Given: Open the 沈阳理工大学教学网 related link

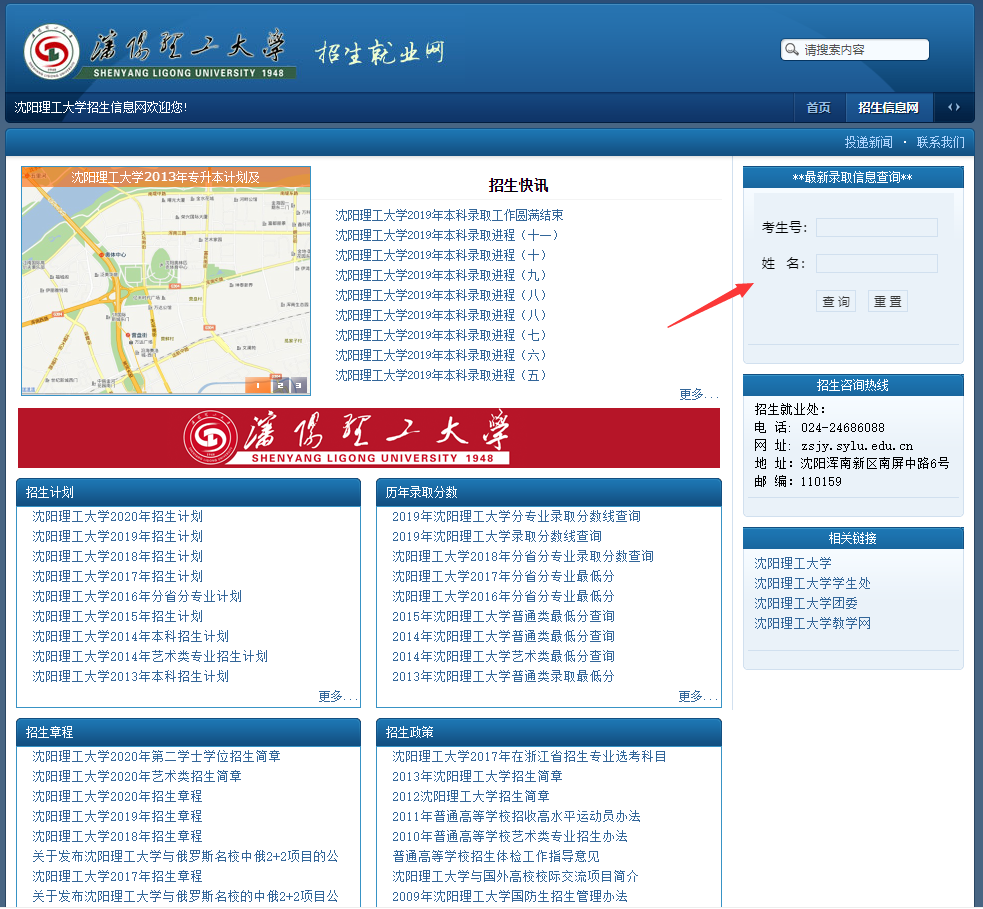Looking at the screenshot, I should click(x=812, y=624).
